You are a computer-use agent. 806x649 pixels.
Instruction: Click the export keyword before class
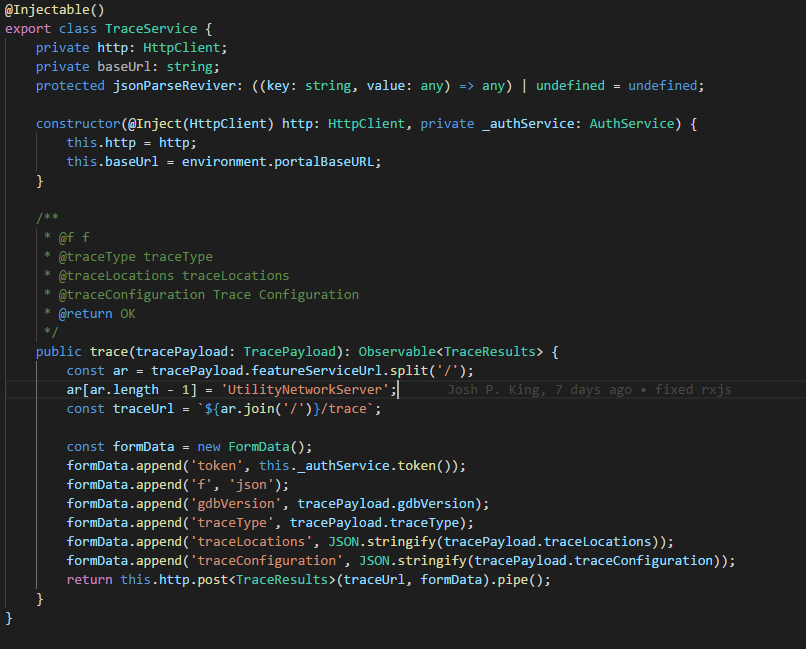pyautogui.click(x=28, y=29)
